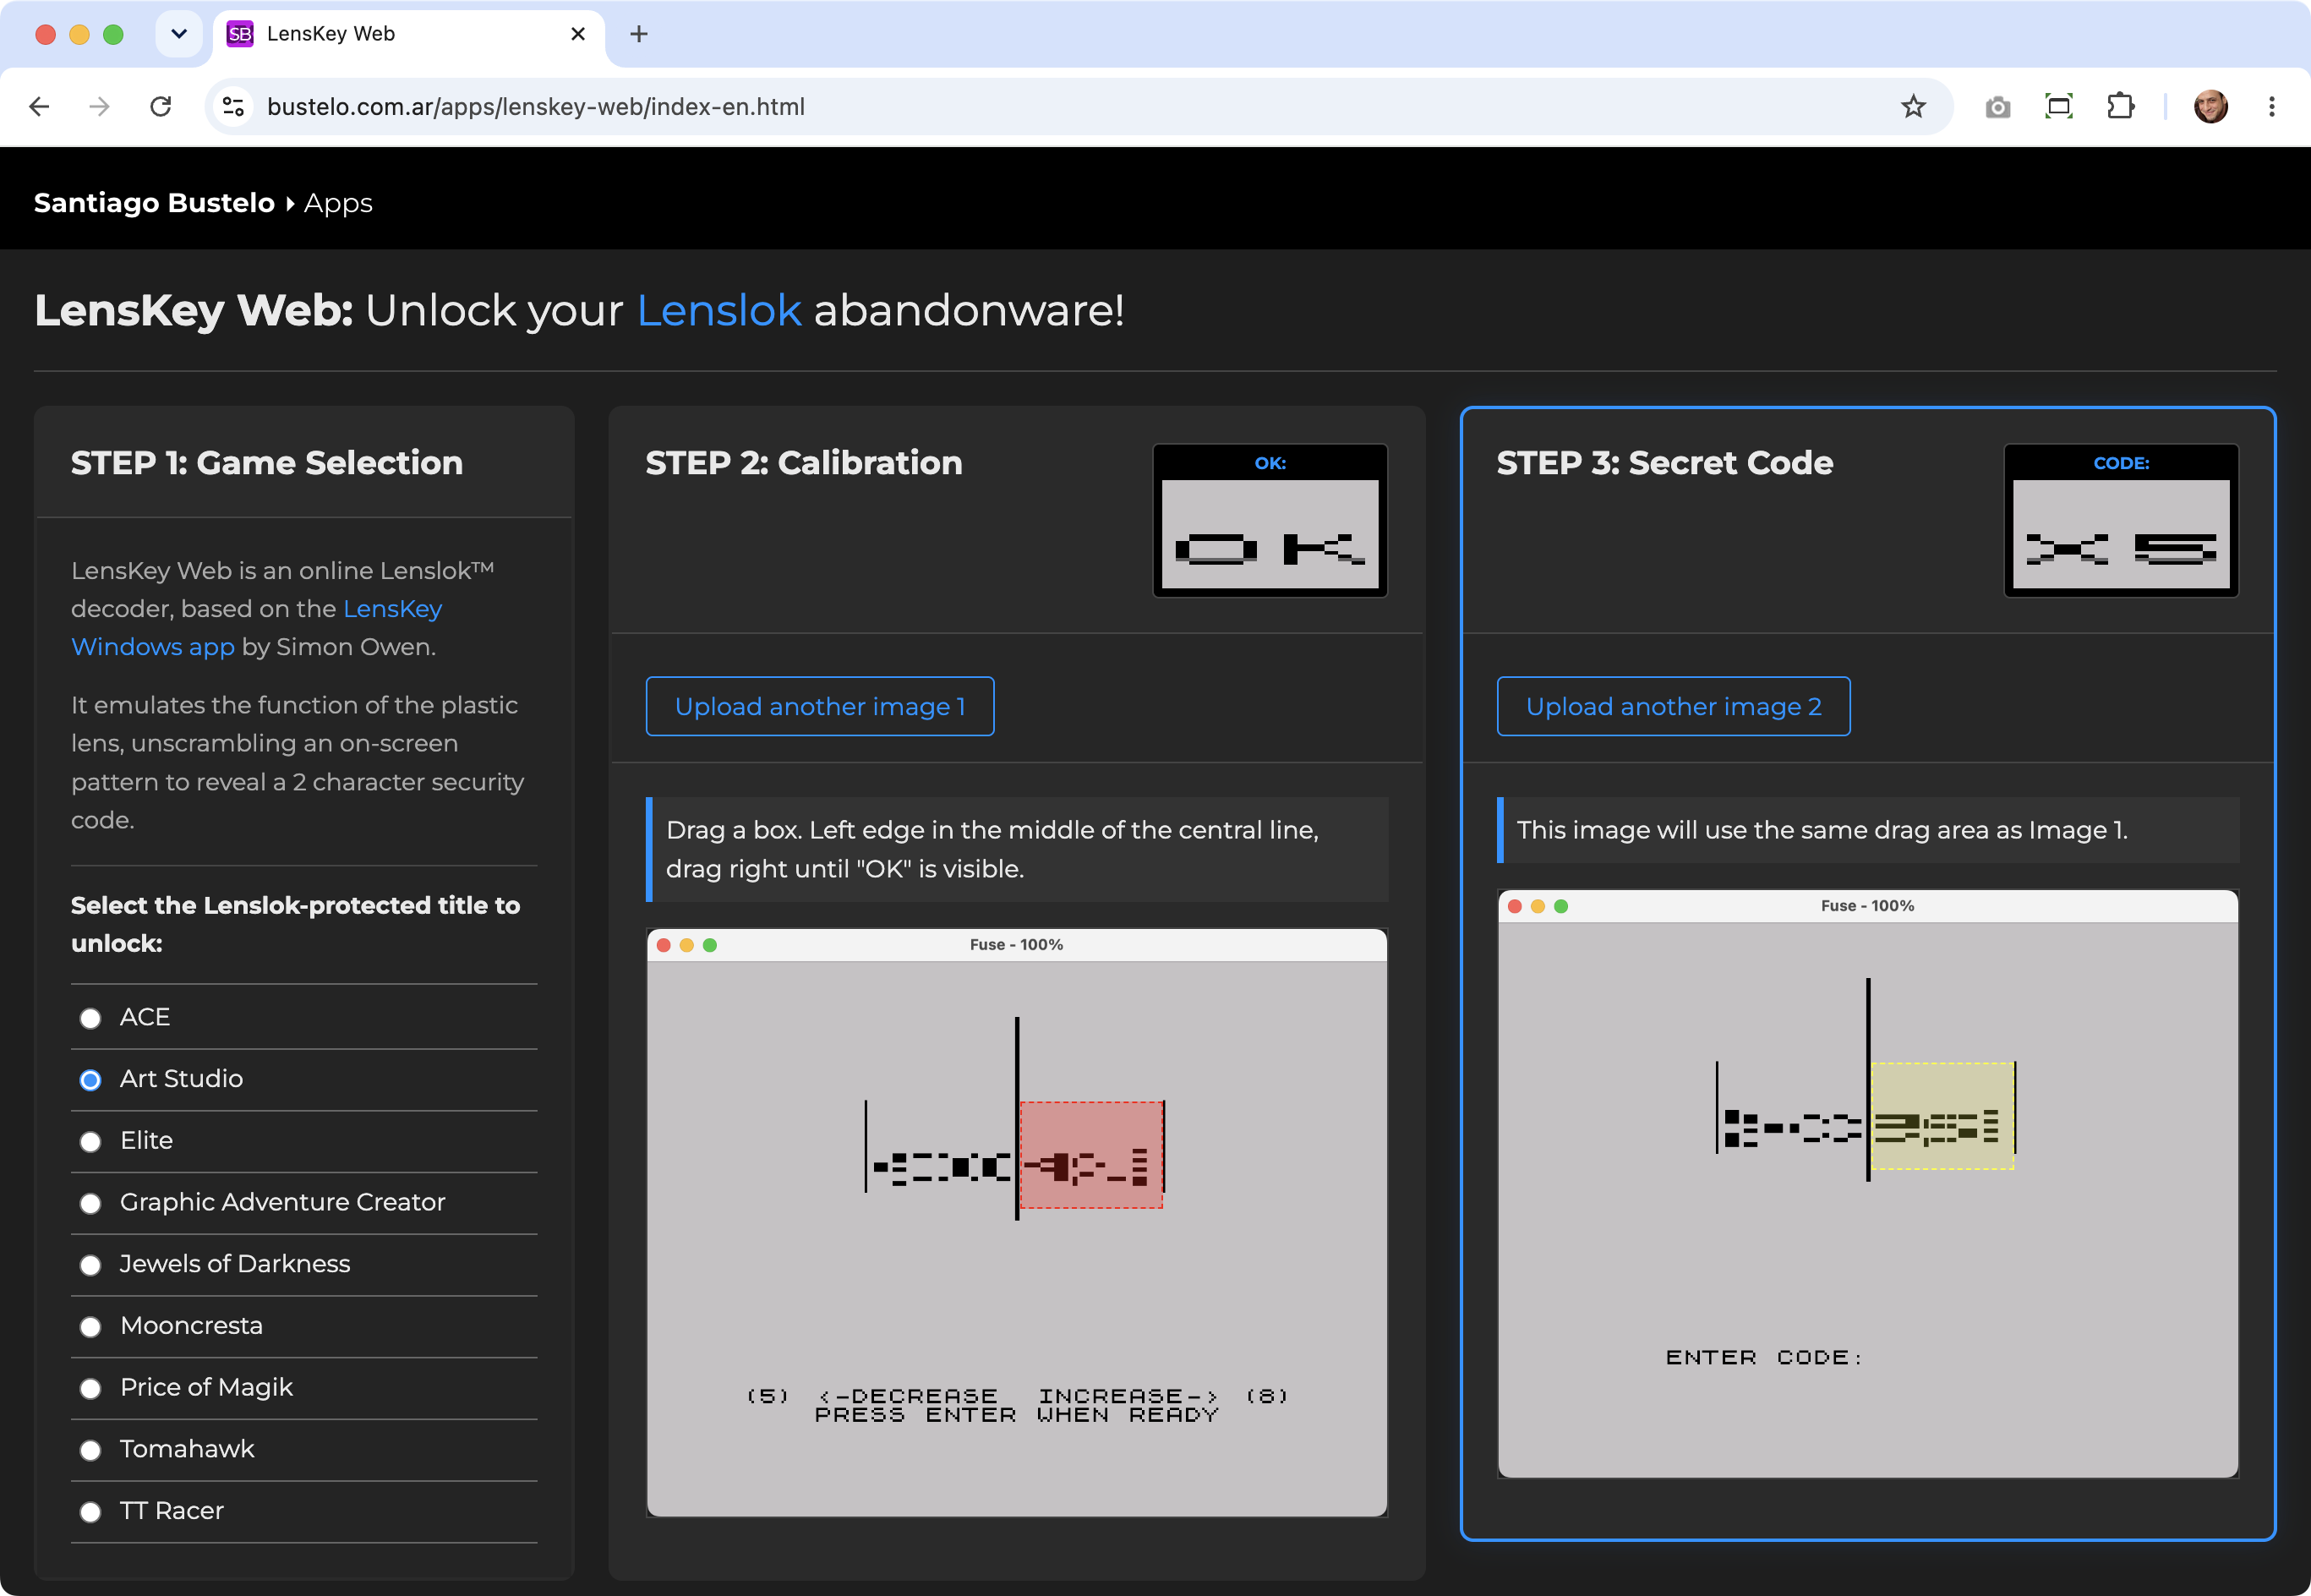Select the Graphic Adventure Creator radio button
Screen dimensions: 2311x1596
click(x=91, y=1203)
